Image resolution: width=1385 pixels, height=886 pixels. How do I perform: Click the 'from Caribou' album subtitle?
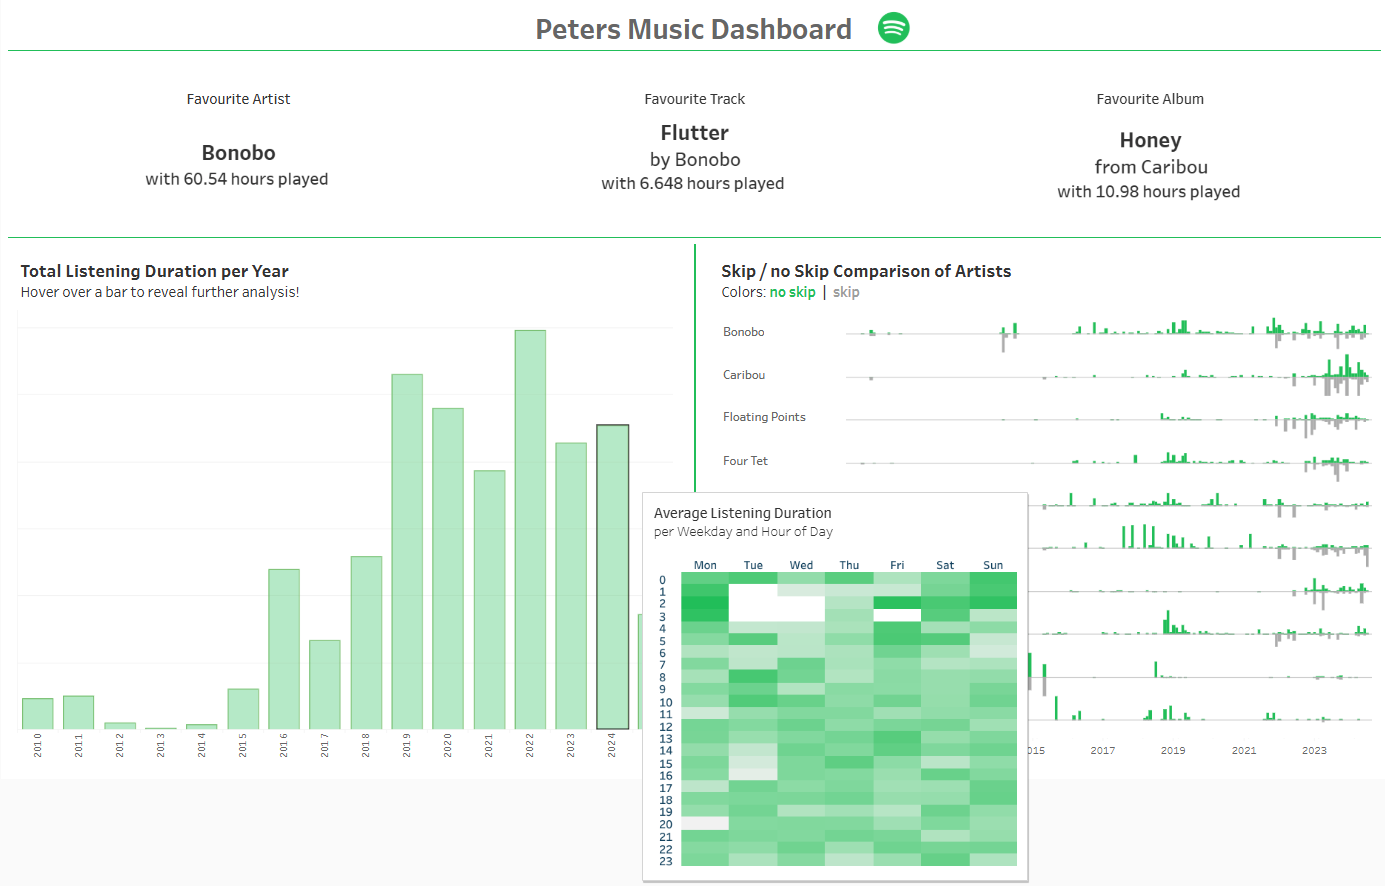pyautogui.click(x=1151, y=167)
